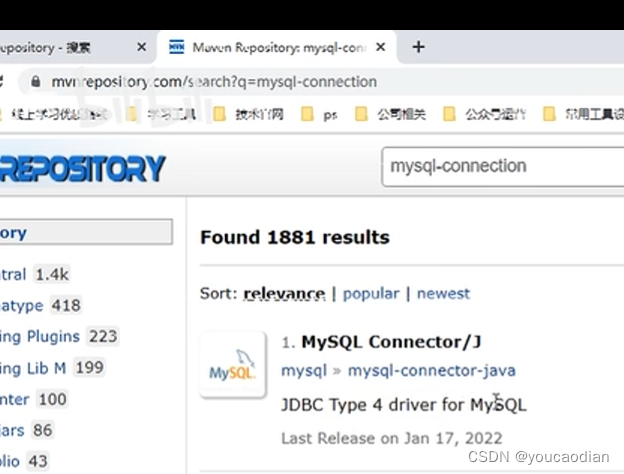Click the 'JDBC Type 4 driver for MySQL' description
This screenshot has width=624, height=474.
pos(404,405)
